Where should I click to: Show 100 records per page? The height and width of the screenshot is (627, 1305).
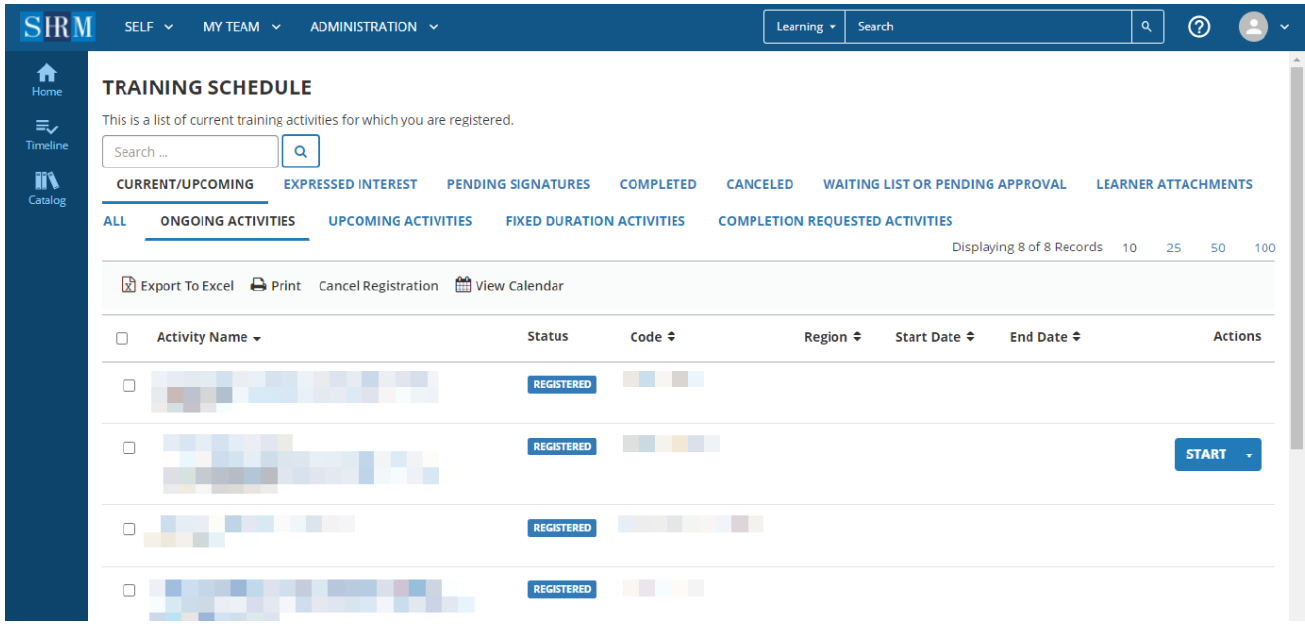tap(1264, 247)
